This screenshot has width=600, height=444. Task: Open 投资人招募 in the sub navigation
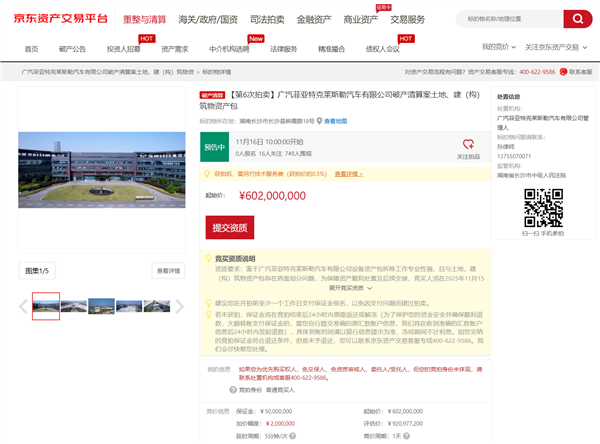click(124, 48)
